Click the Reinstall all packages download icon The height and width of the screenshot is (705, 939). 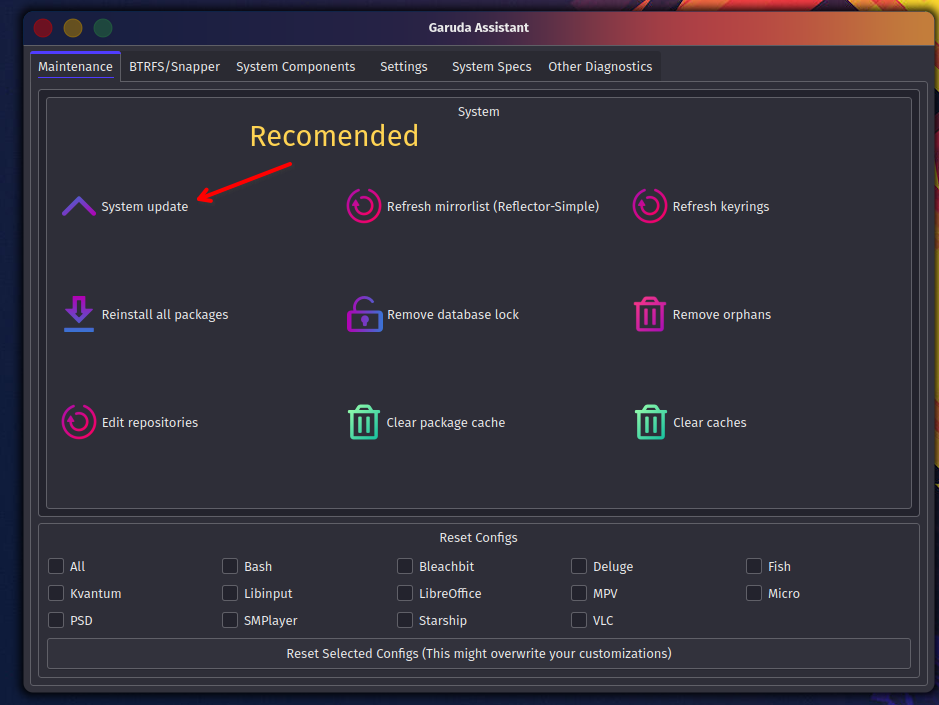[78, 314]
